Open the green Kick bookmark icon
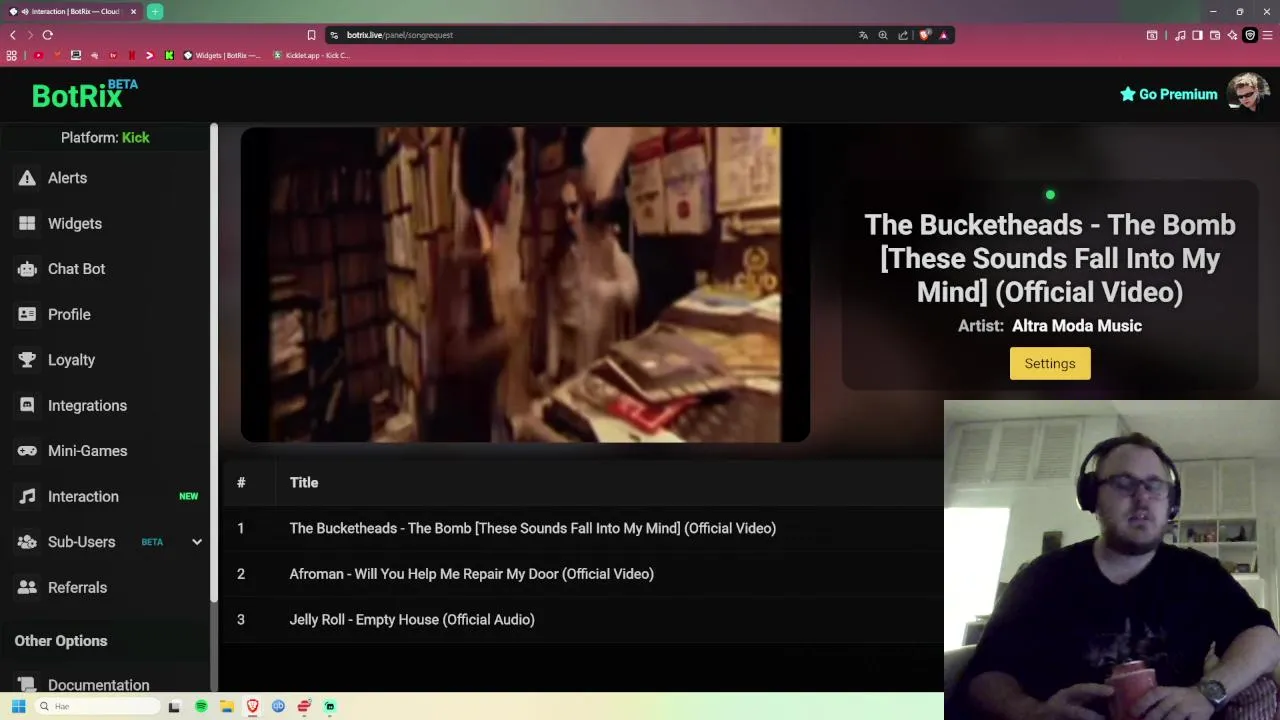The height and width of the screenshot is (720, 1280). click(x=169, y=55)
